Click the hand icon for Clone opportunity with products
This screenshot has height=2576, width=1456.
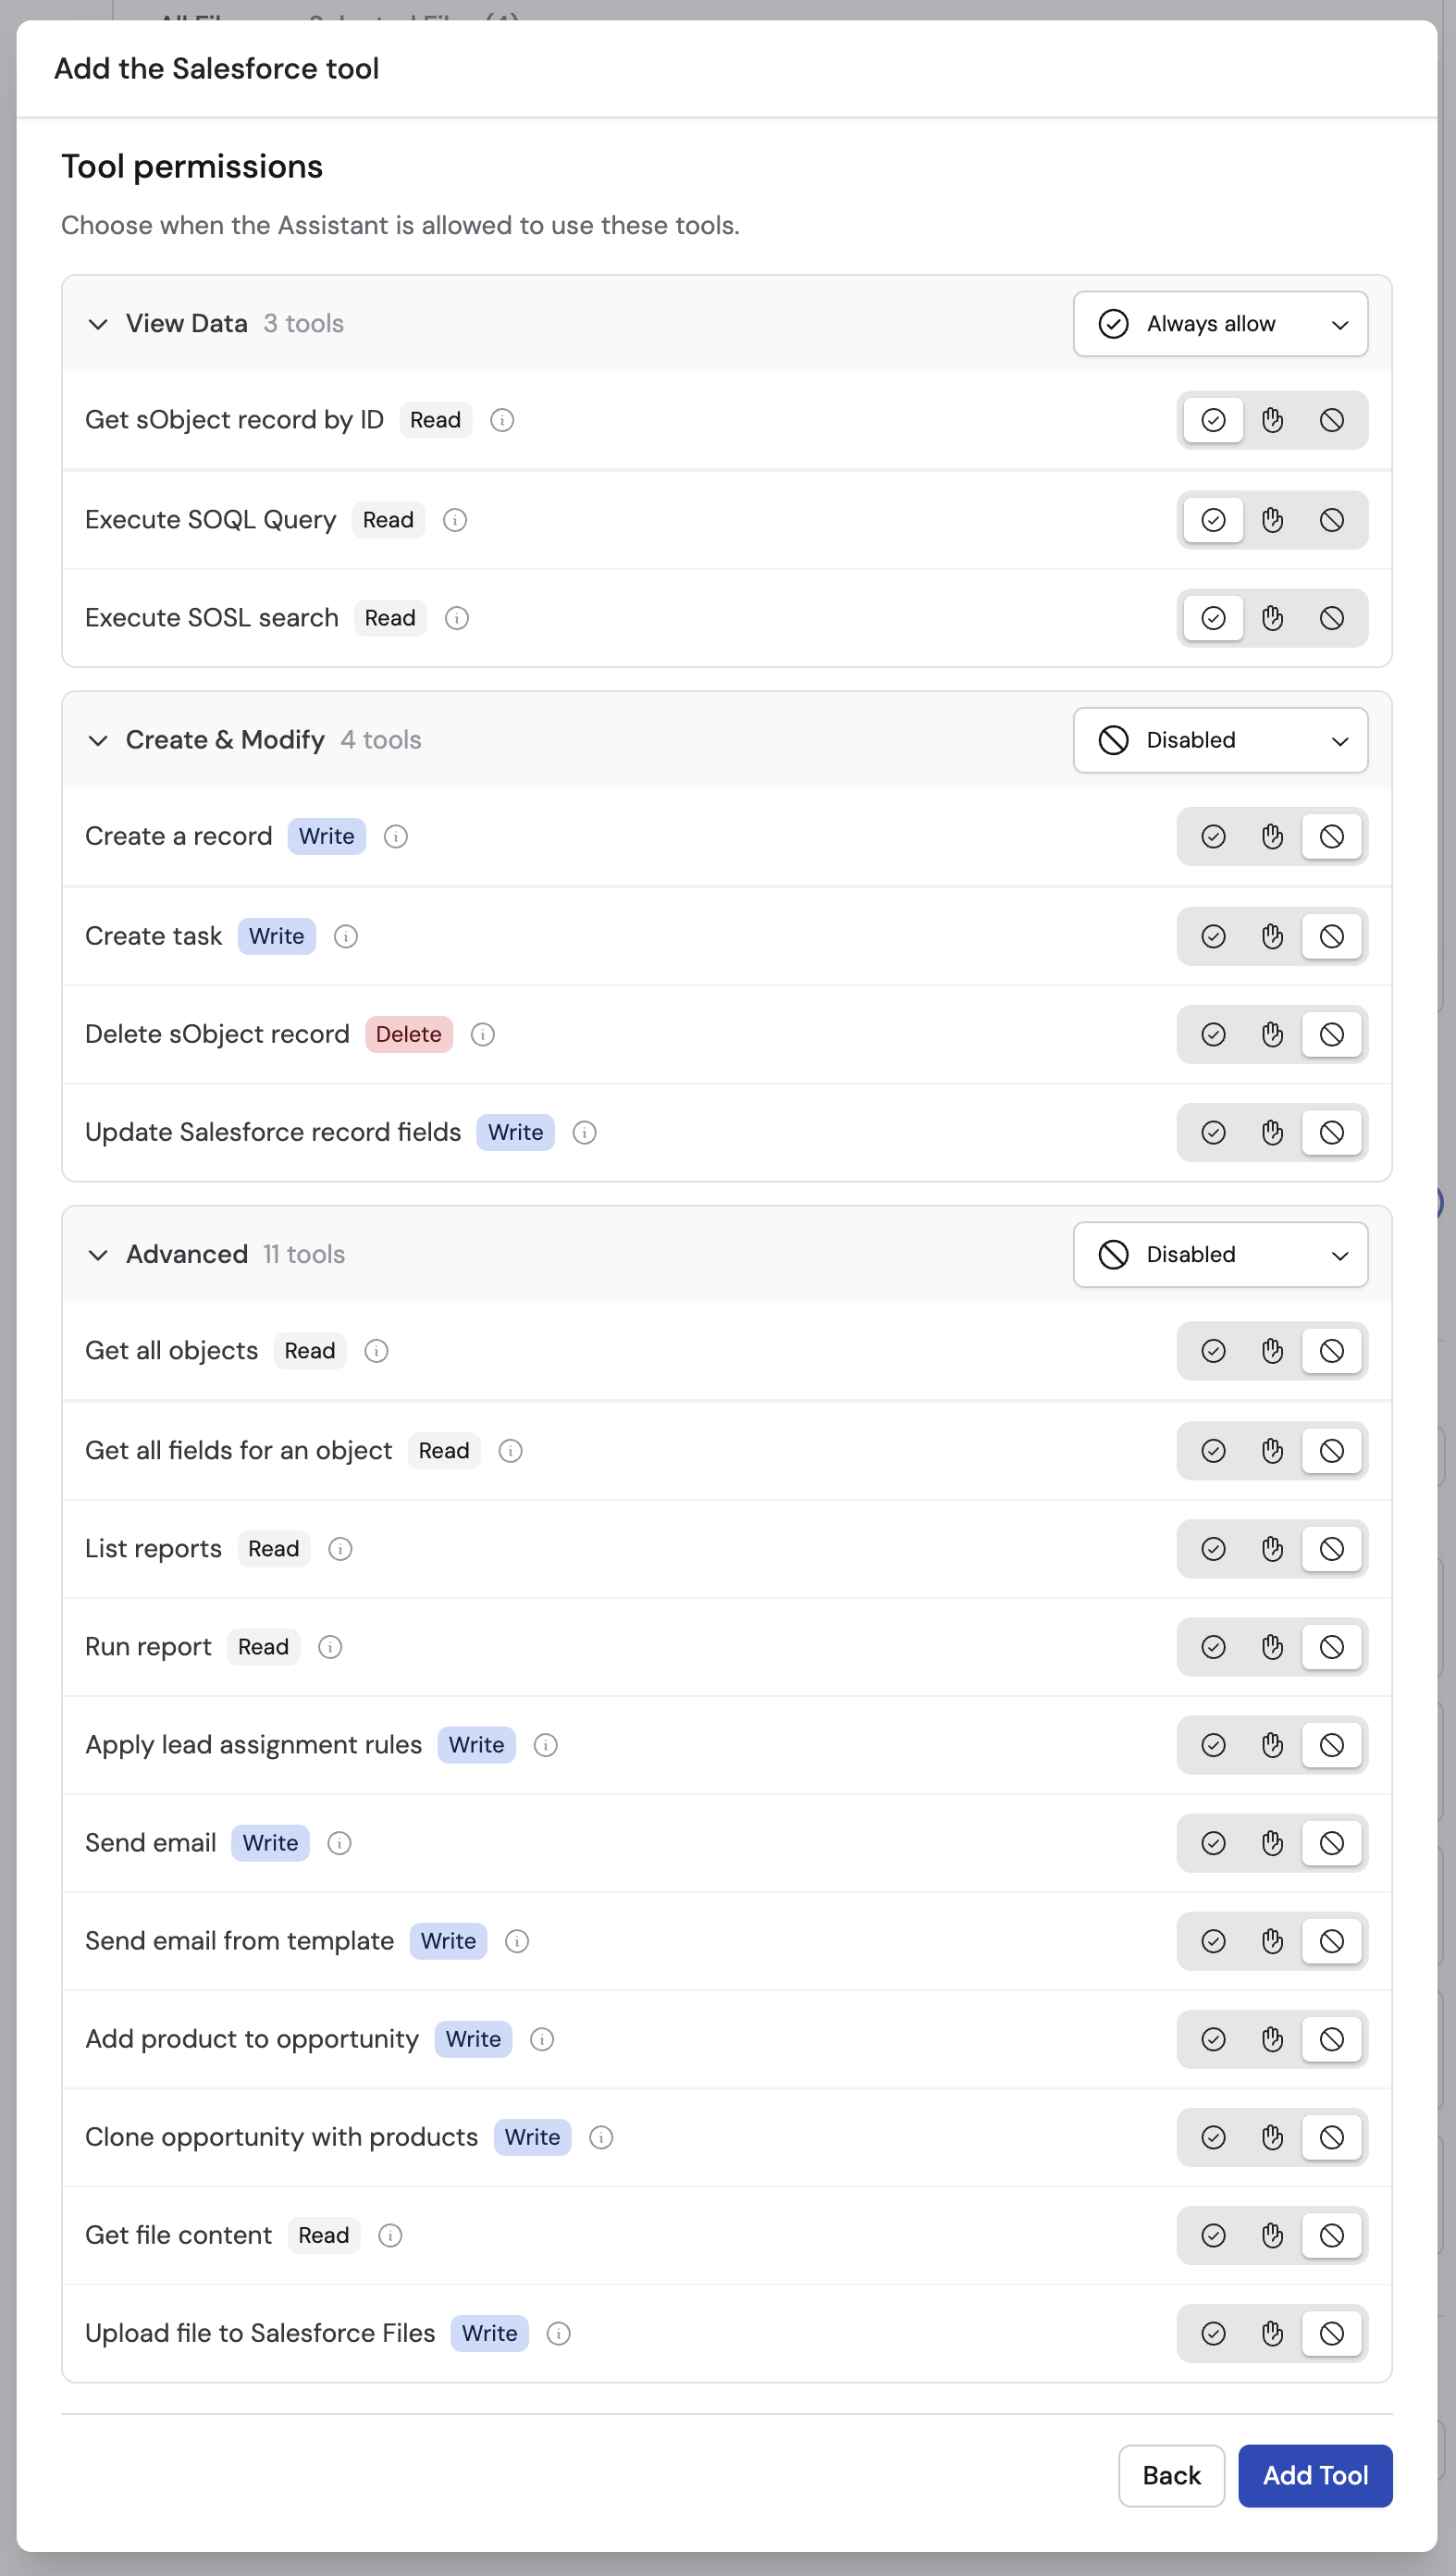pyautogui.click(x=1272, y=2137)
